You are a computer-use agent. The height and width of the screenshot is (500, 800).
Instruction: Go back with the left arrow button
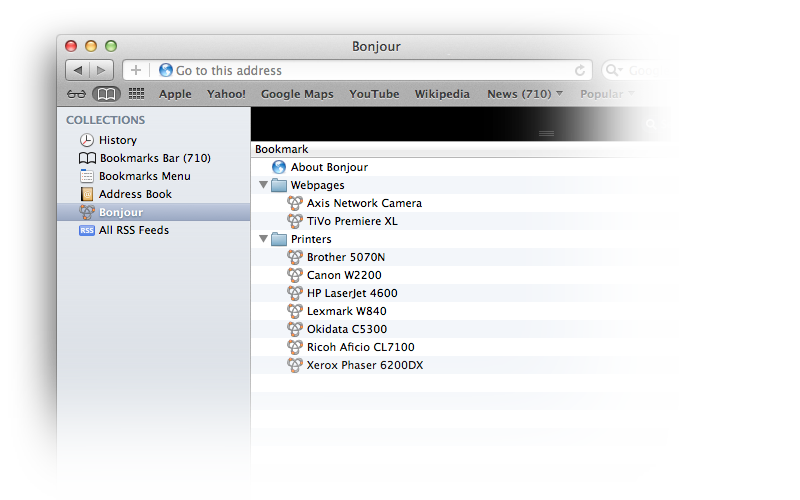point(78,70)
